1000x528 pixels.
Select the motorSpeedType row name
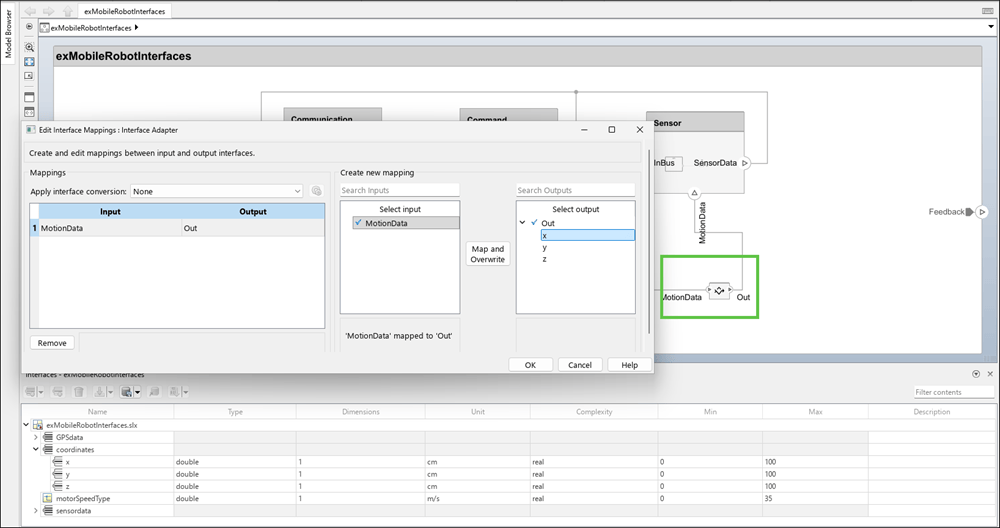pyautogui.click(x=83, y=498)
